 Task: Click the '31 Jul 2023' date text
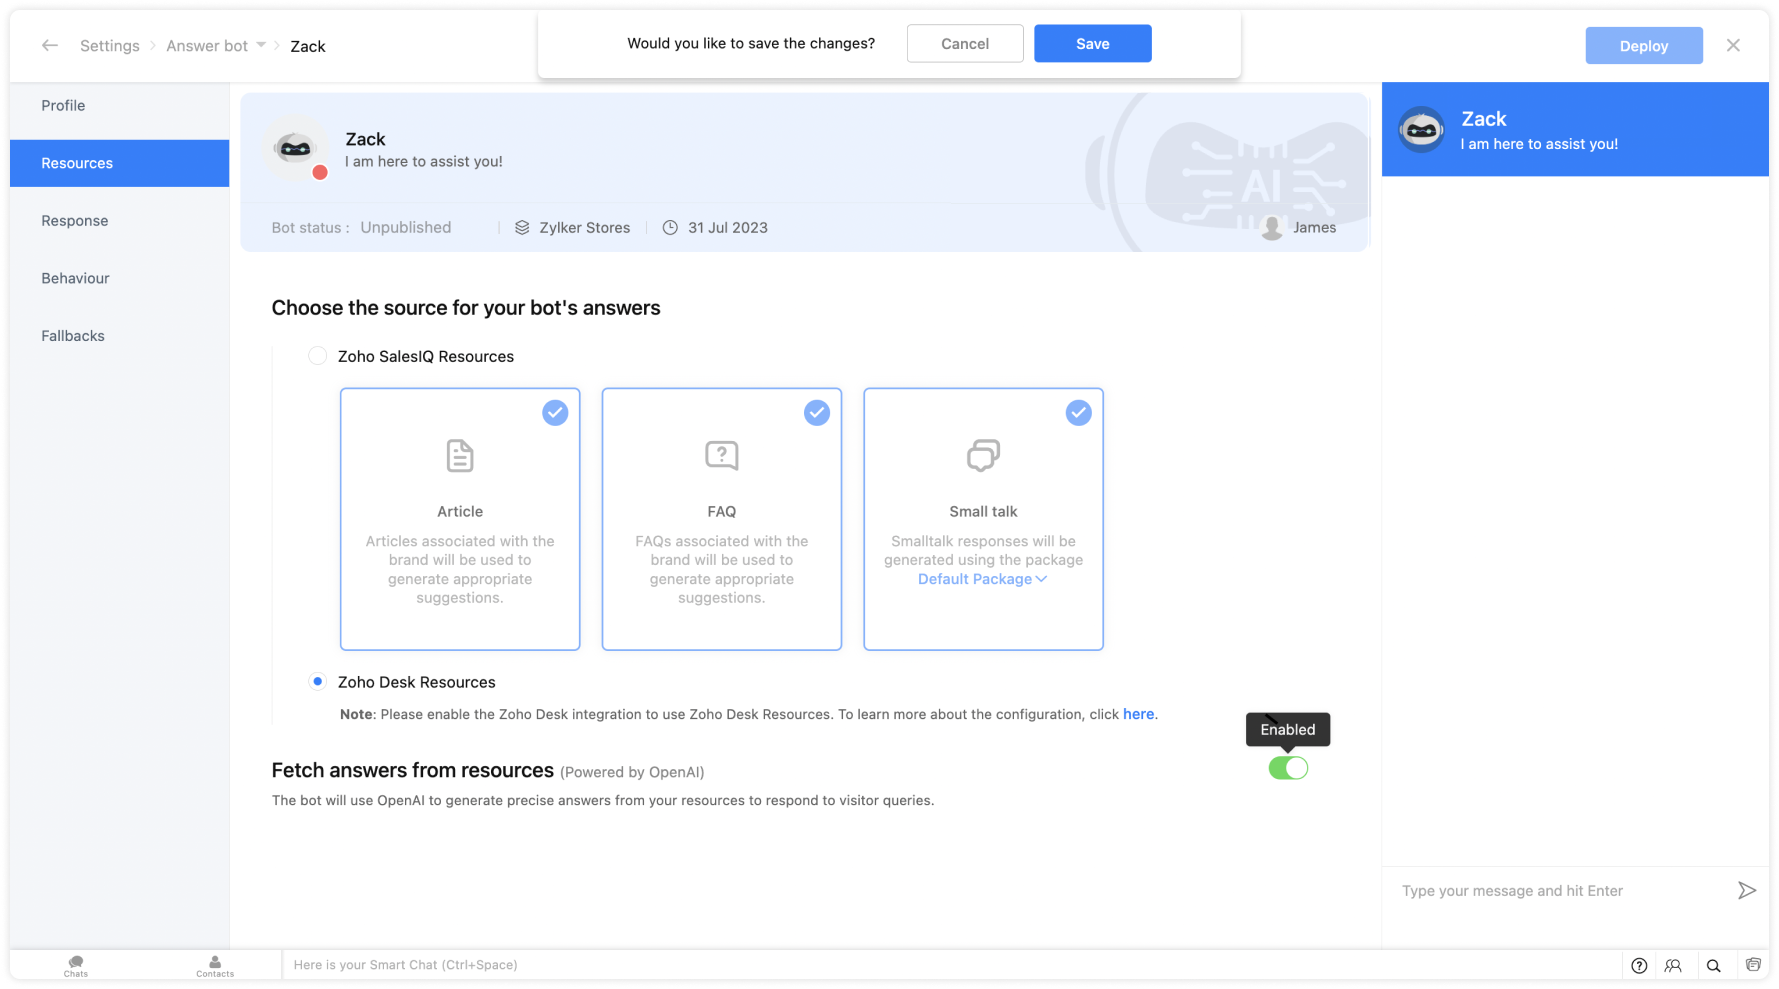(728, 228)
